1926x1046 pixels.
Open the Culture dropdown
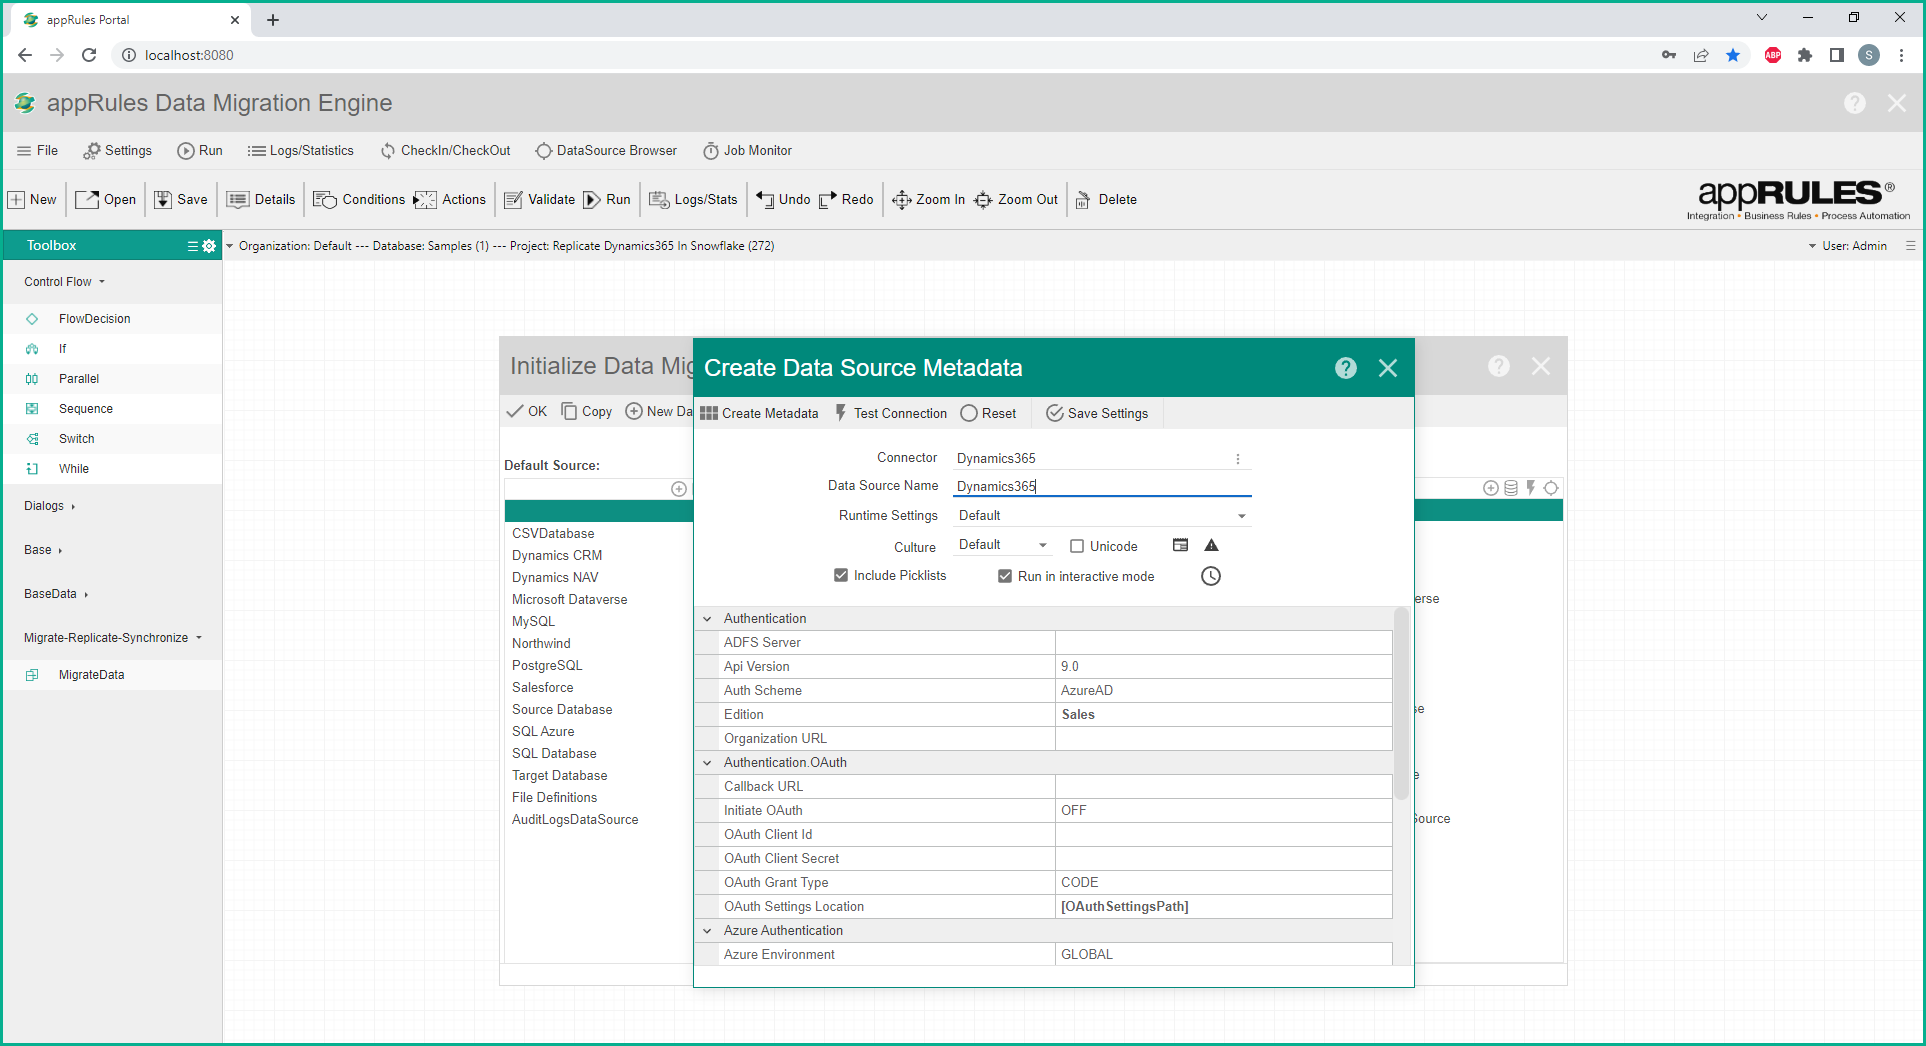point(1003,545)
